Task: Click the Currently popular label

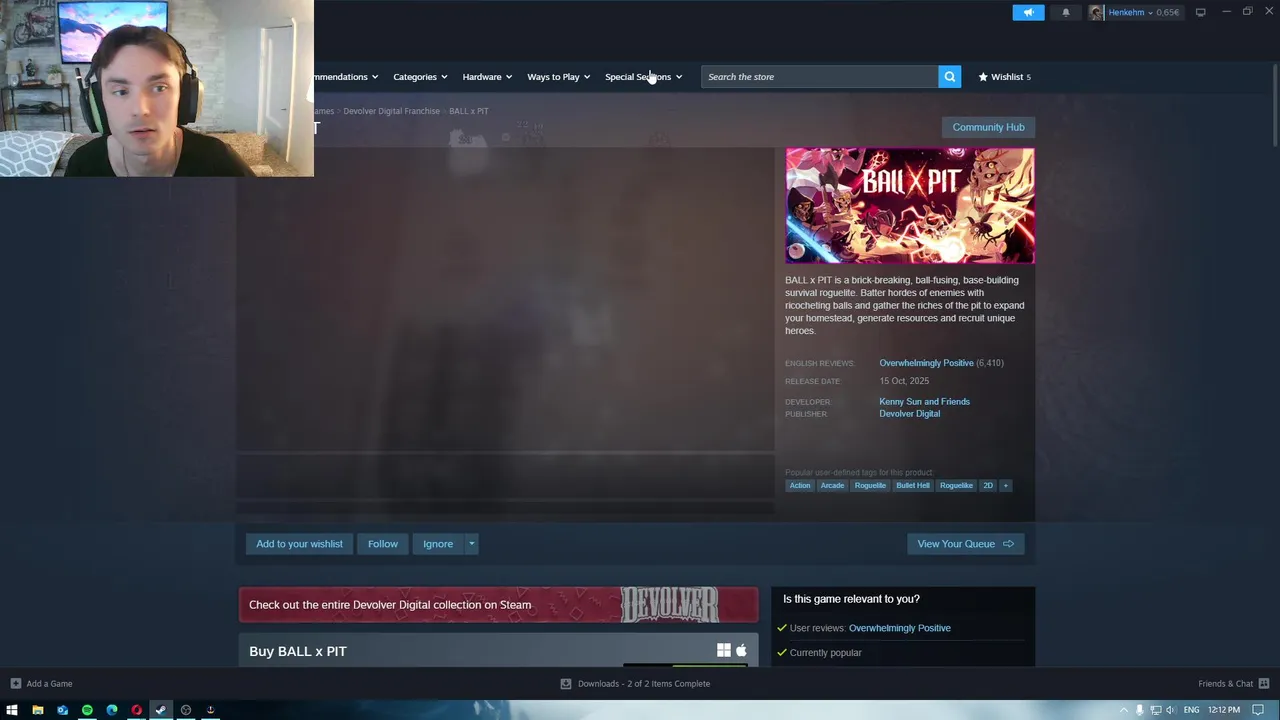Action: pos(825,652)
